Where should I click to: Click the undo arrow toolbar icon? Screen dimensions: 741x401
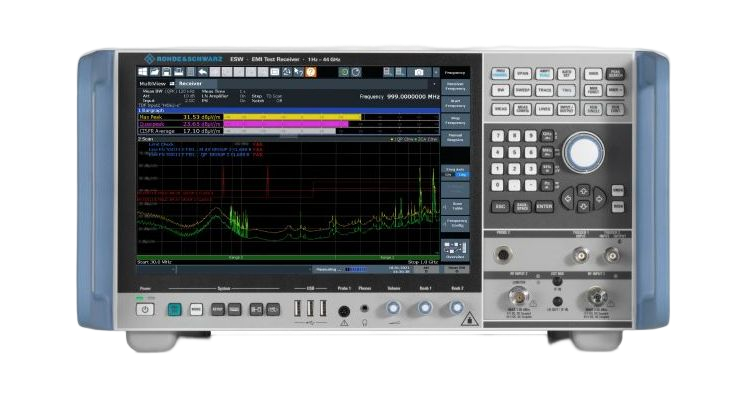click(203, 72)
